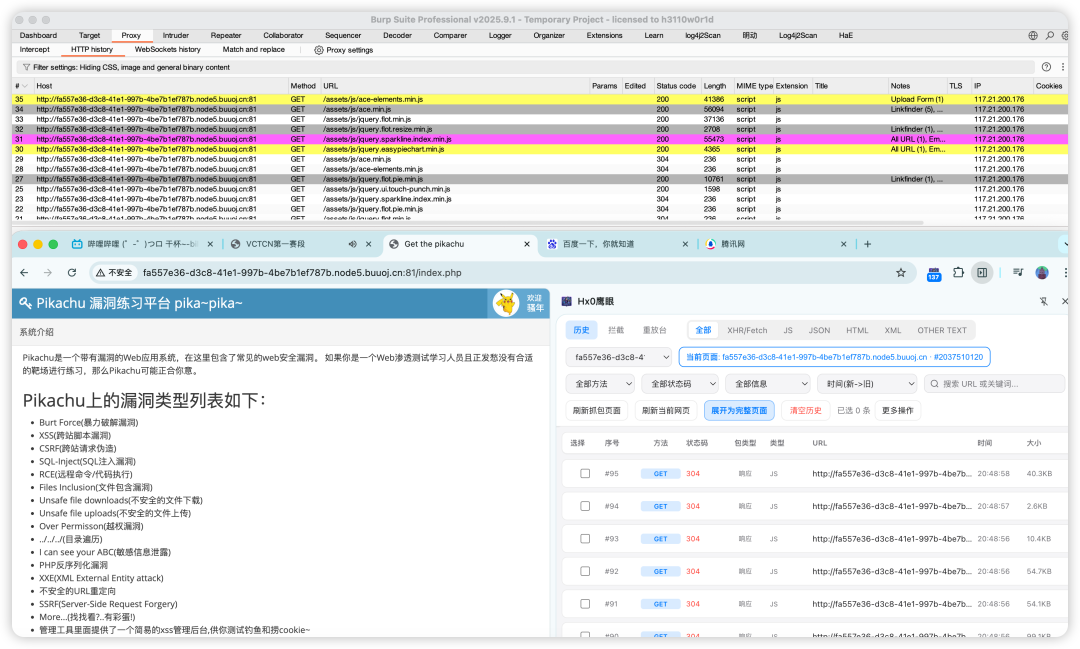Tick the checkbox for request #93
The height and width of the screenshot is (649, 1080).
point(585,539)
